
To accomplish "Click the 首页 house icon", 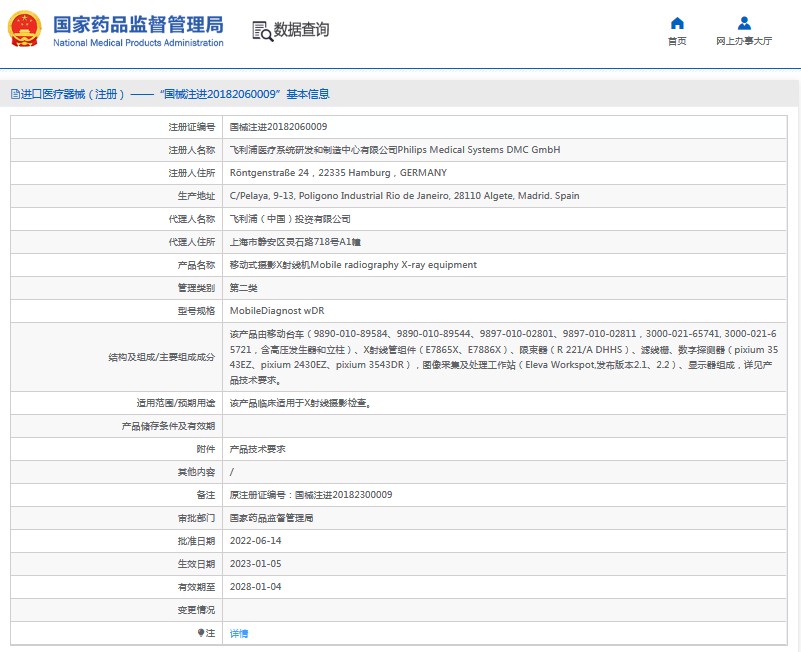I will point(677,23).
